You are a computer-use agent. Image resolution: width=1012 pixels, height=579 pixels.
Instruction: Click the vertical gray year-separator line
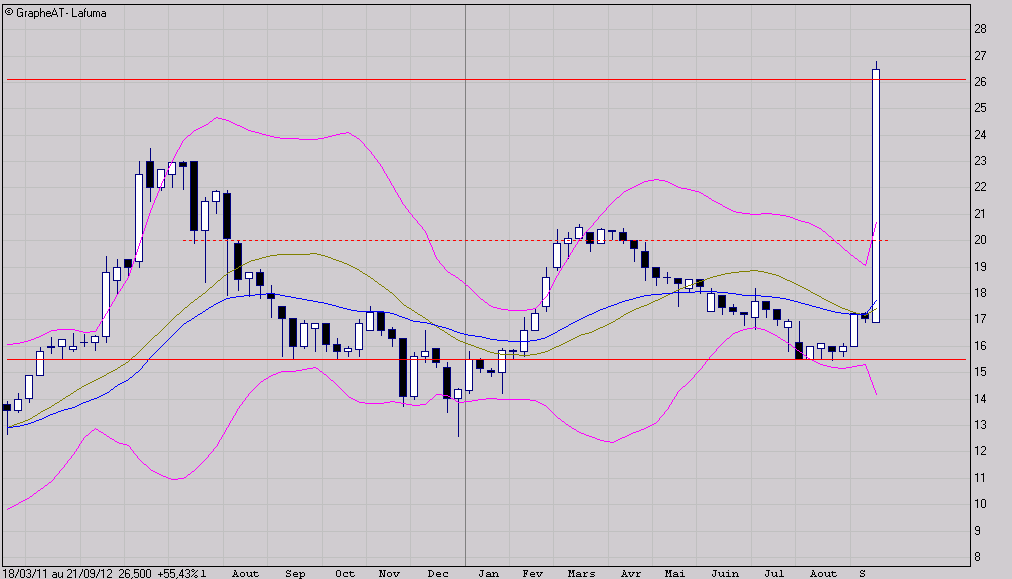465,285
